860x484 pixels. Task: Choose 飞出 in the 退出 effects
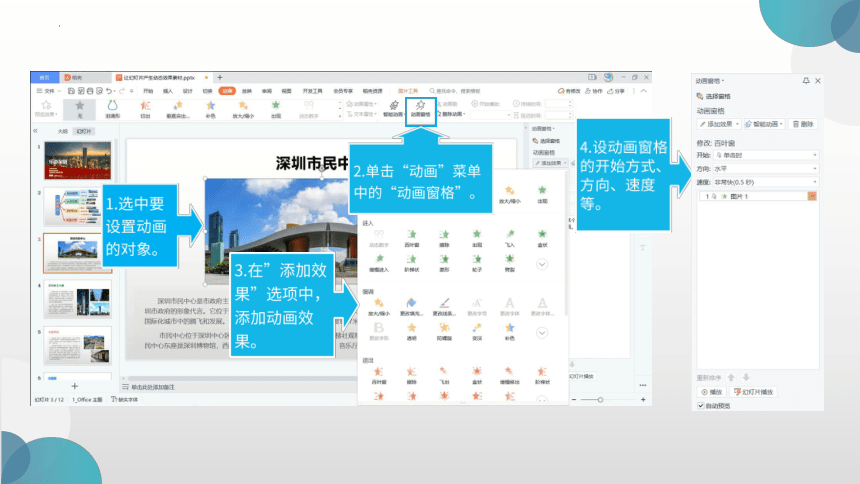pos(444,375)
